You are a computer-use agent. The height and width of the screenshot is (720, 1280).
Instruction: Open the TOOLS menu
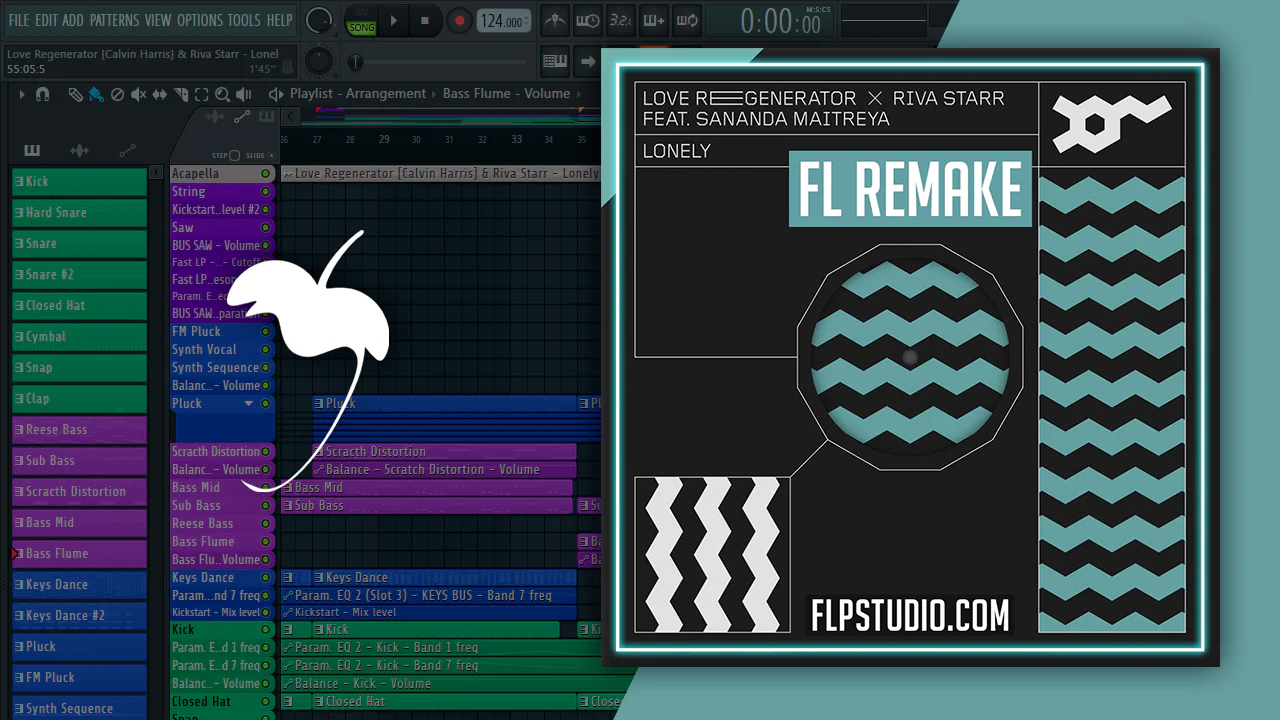pos(244,20)
